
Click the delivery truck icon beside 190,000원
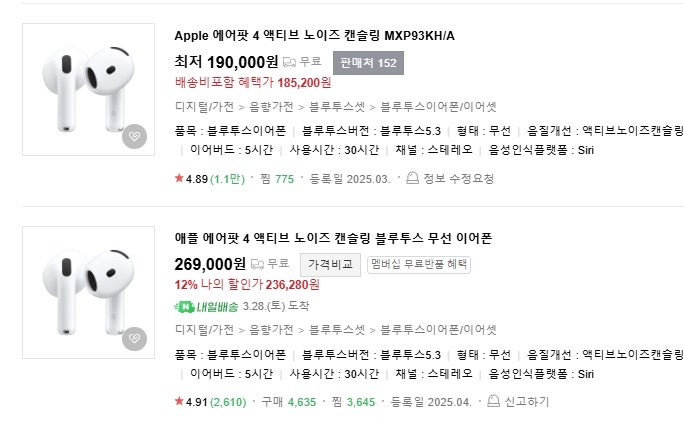point(290,62)
